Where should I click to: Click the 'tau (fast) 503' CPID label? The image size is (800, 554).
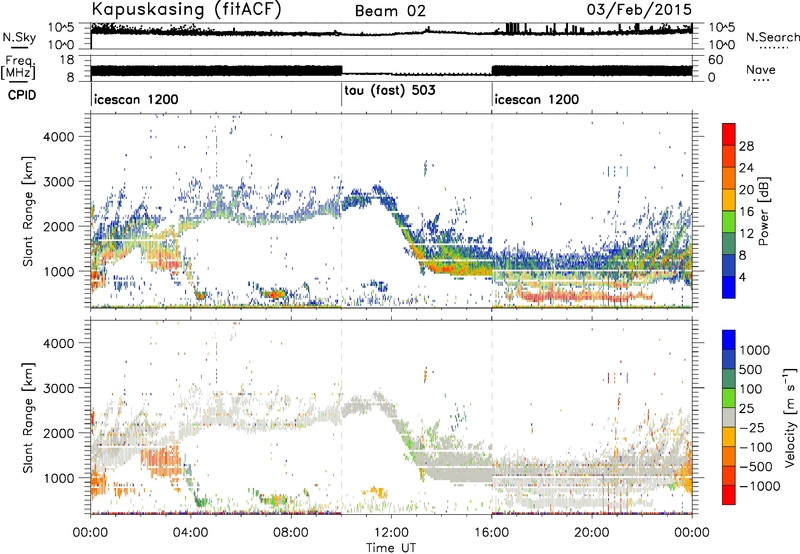(390, 90)
